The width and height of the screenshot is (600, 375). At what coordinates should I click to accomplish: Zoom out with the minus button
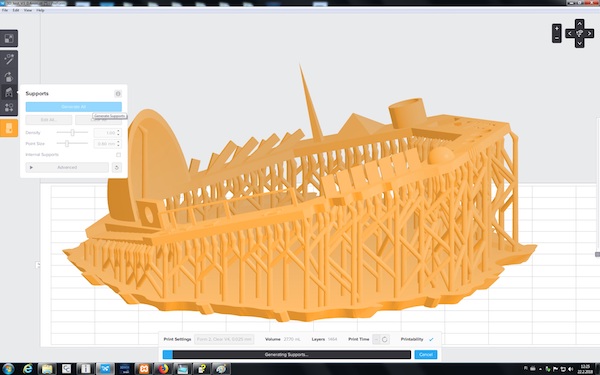(x=557, y=38)
